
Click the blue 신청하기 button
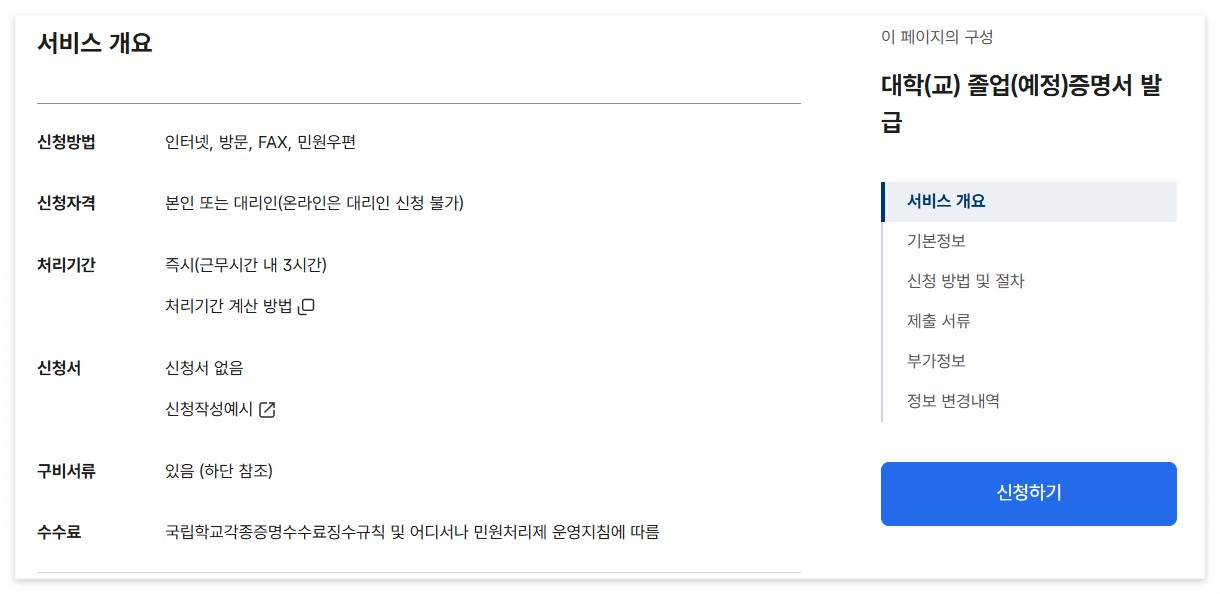tap(1028, 493)
